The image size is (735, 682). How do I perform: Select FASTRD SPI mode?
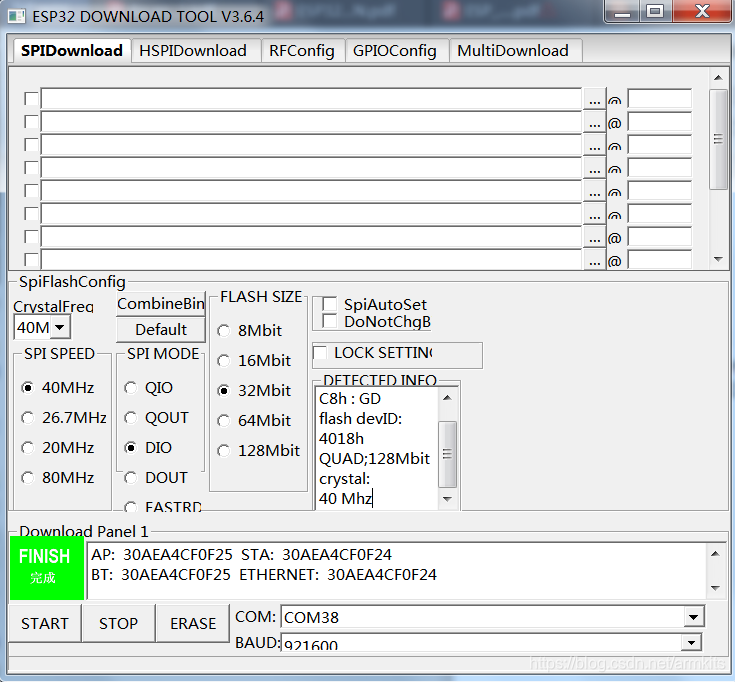click(130, 507)
